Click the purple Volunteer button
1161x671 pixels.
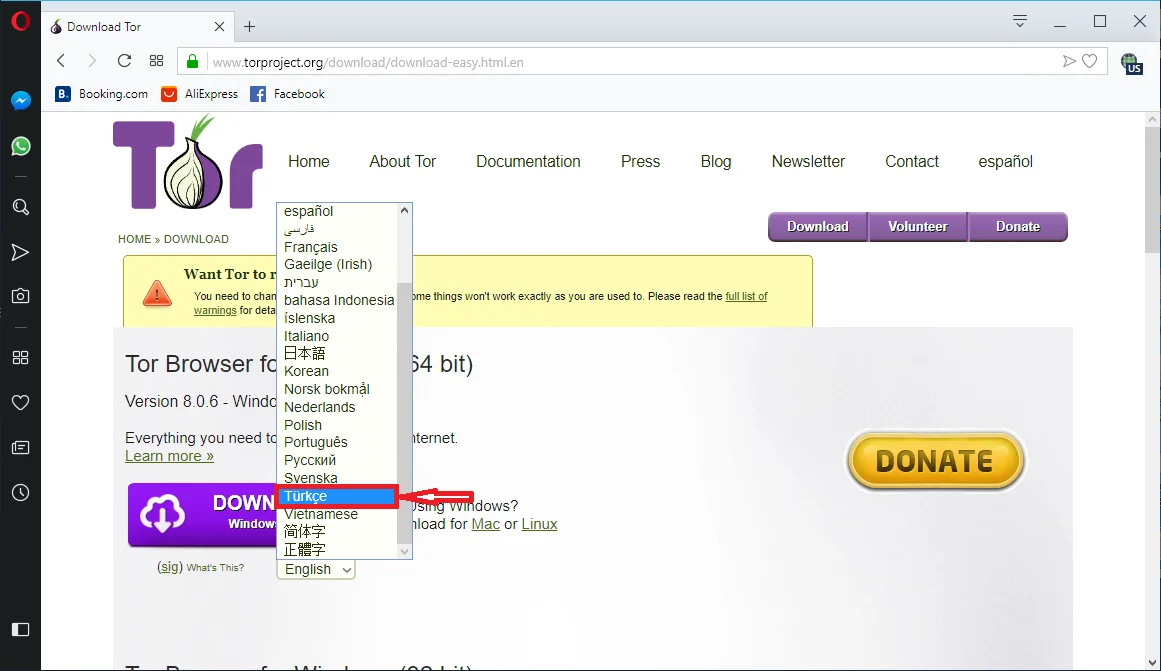[917, 227]
